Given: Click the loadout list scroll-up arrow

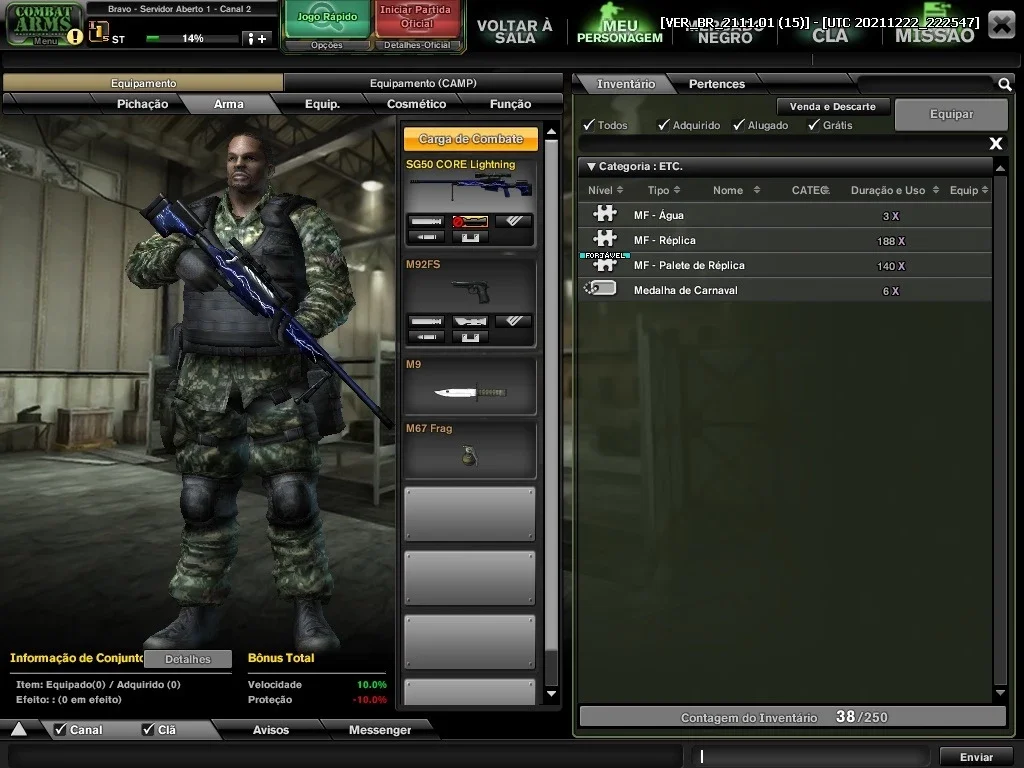Looking at the screenshot, I should pyautogui.click(x=551, y=131).
